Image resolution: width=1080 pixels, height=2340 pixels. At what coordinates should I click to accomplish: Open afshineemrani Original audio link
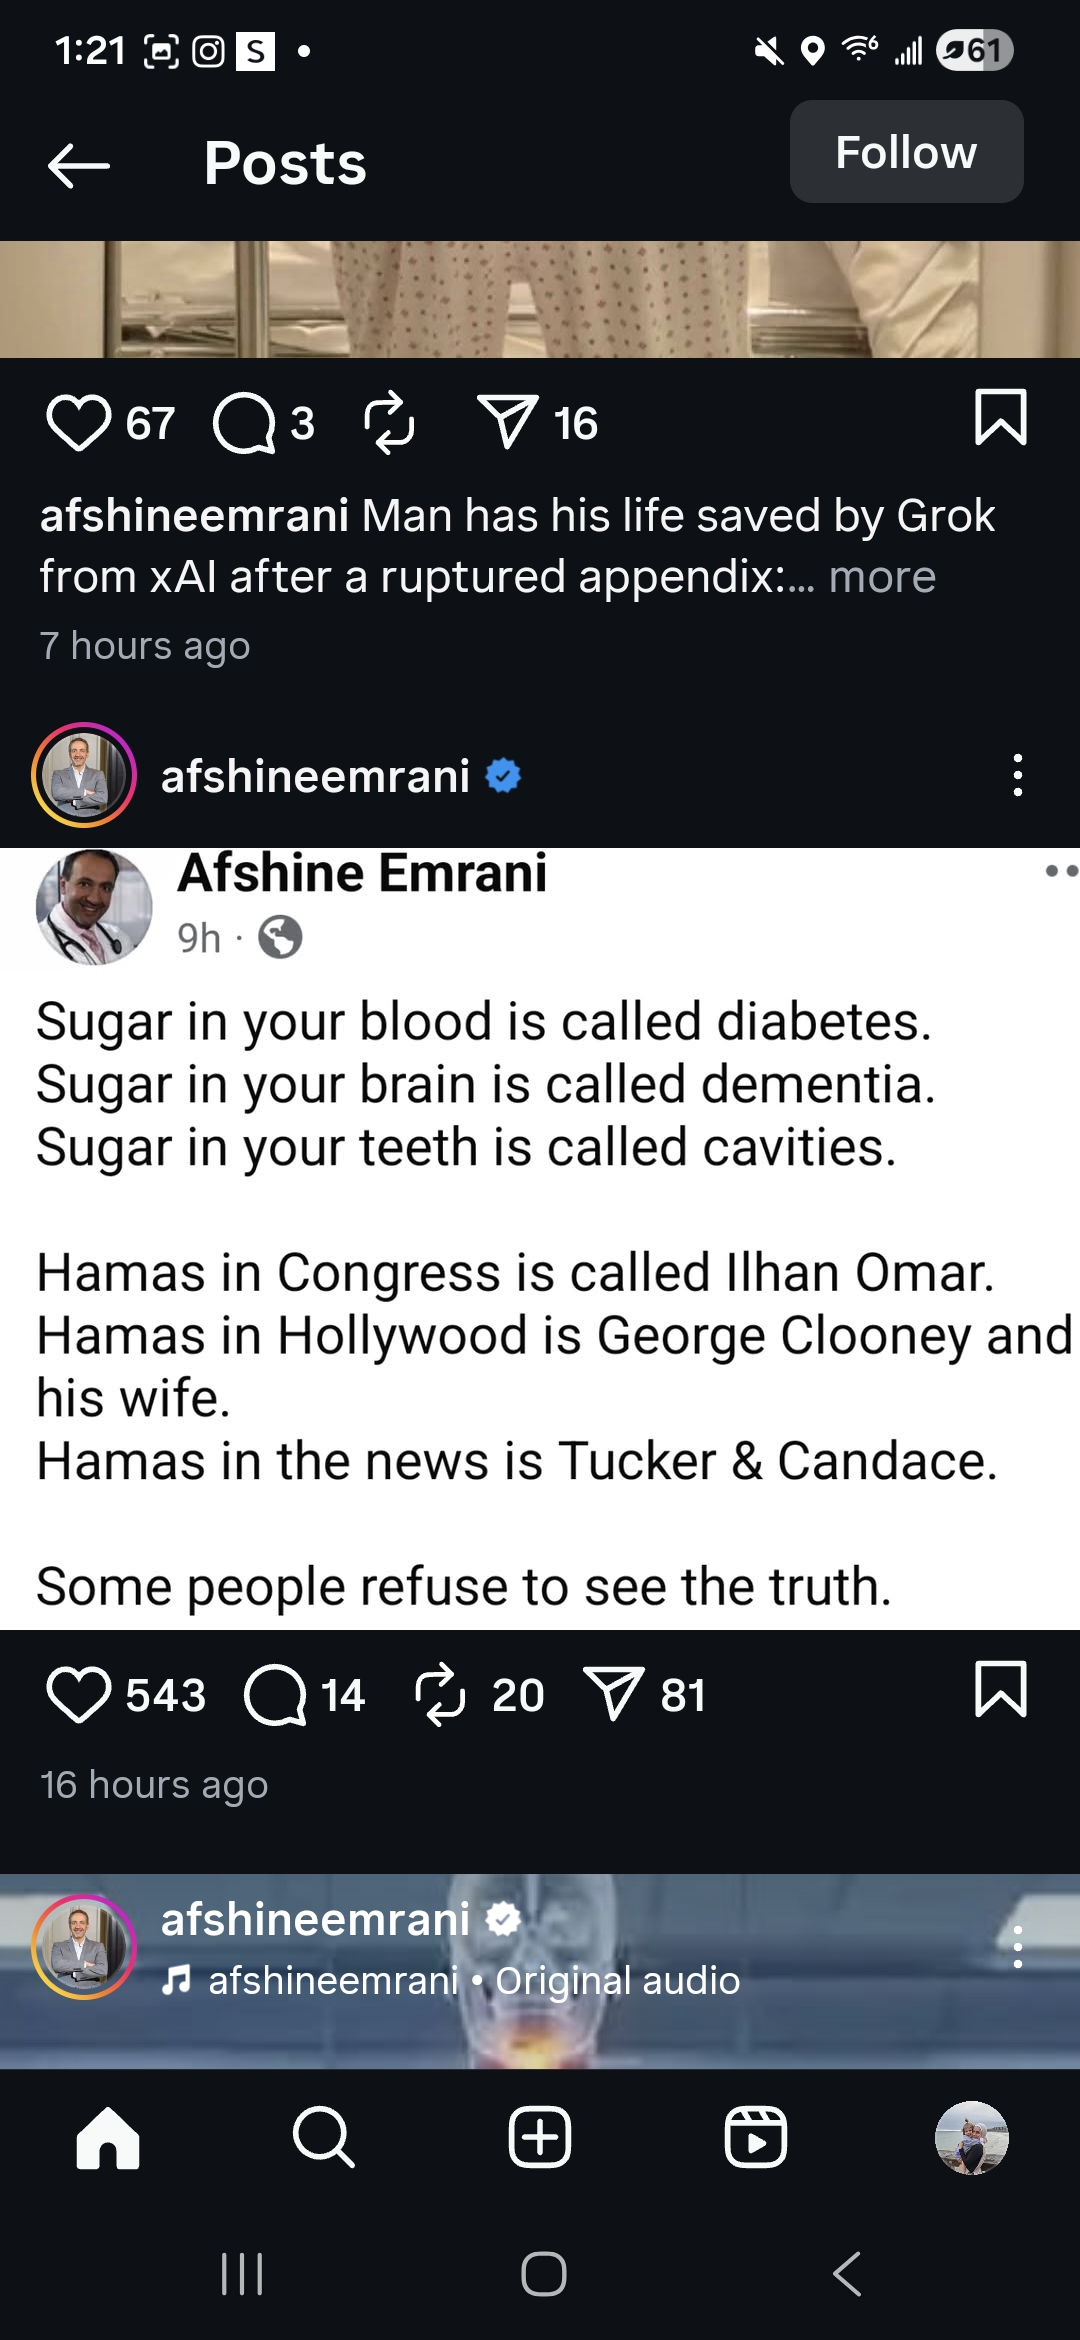coord(473,1980)
